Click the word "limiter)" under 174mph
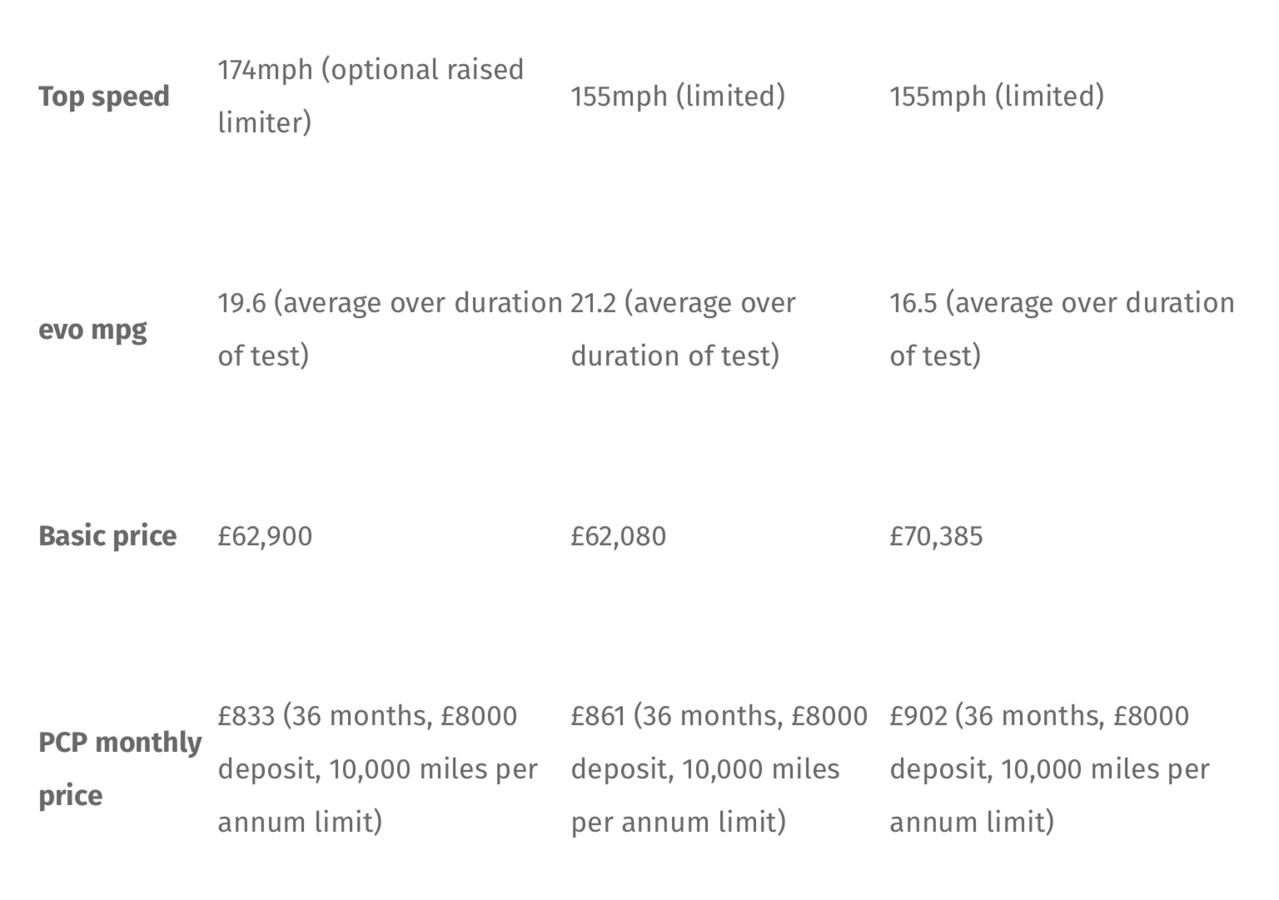This screenshot has width=1279, height=900. [x=264, y=124]
